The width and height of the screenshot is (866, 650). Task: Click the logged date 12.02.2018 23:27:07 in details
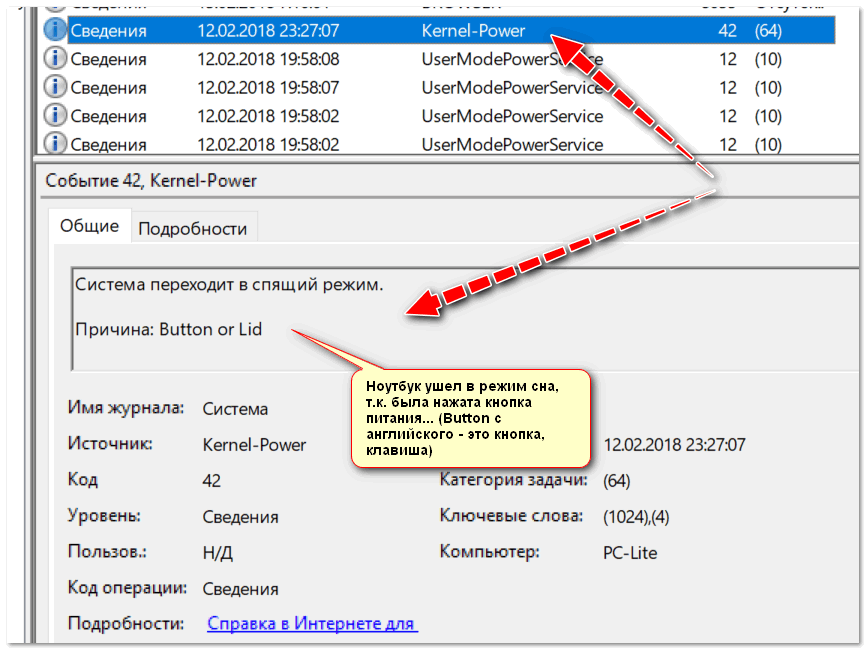[674, 445]
